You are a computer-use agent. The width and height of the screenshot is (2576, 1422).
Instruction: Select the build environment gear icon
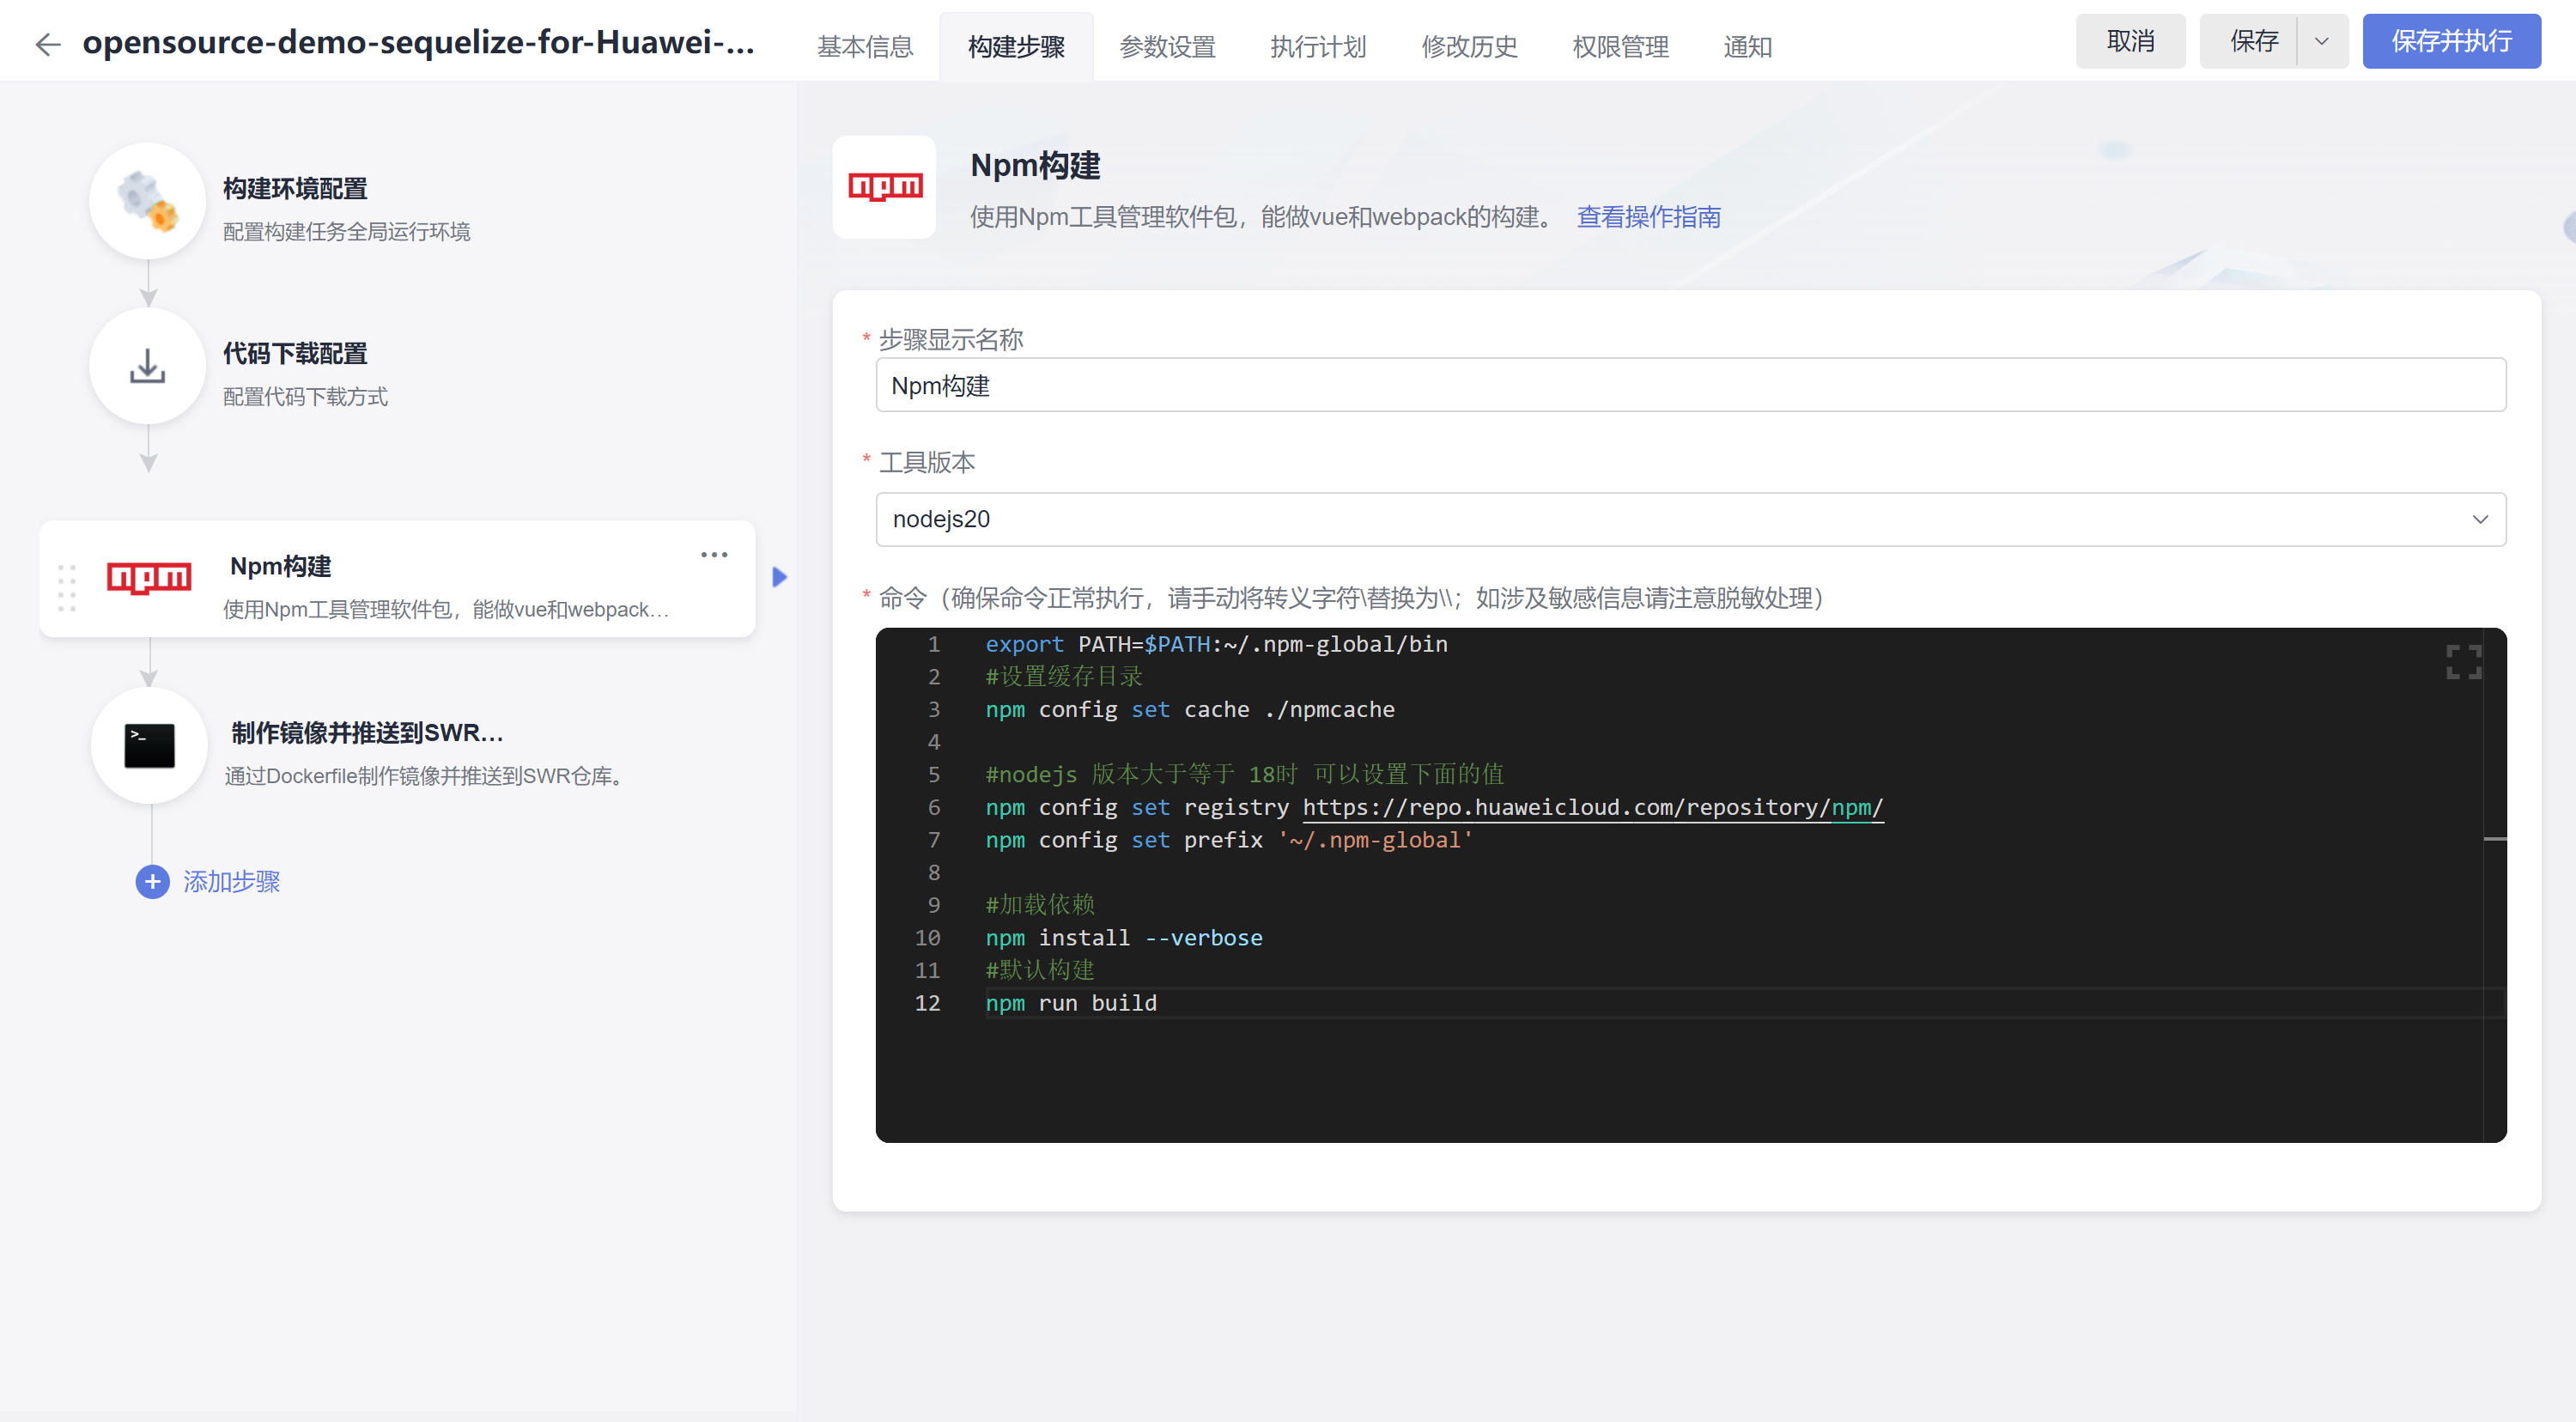[x=148, y=201]
